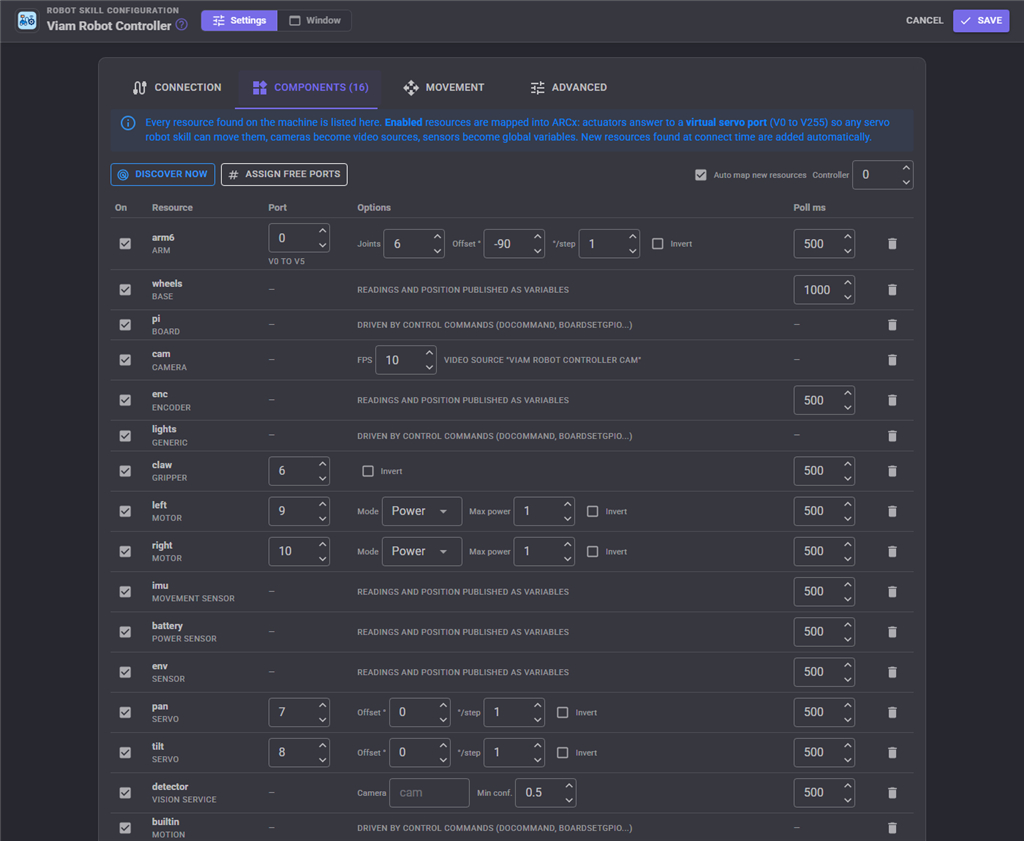Delete the pi BOARD resource
Viewport: 1024px width, 841px height.
click(x=892, y=325)
